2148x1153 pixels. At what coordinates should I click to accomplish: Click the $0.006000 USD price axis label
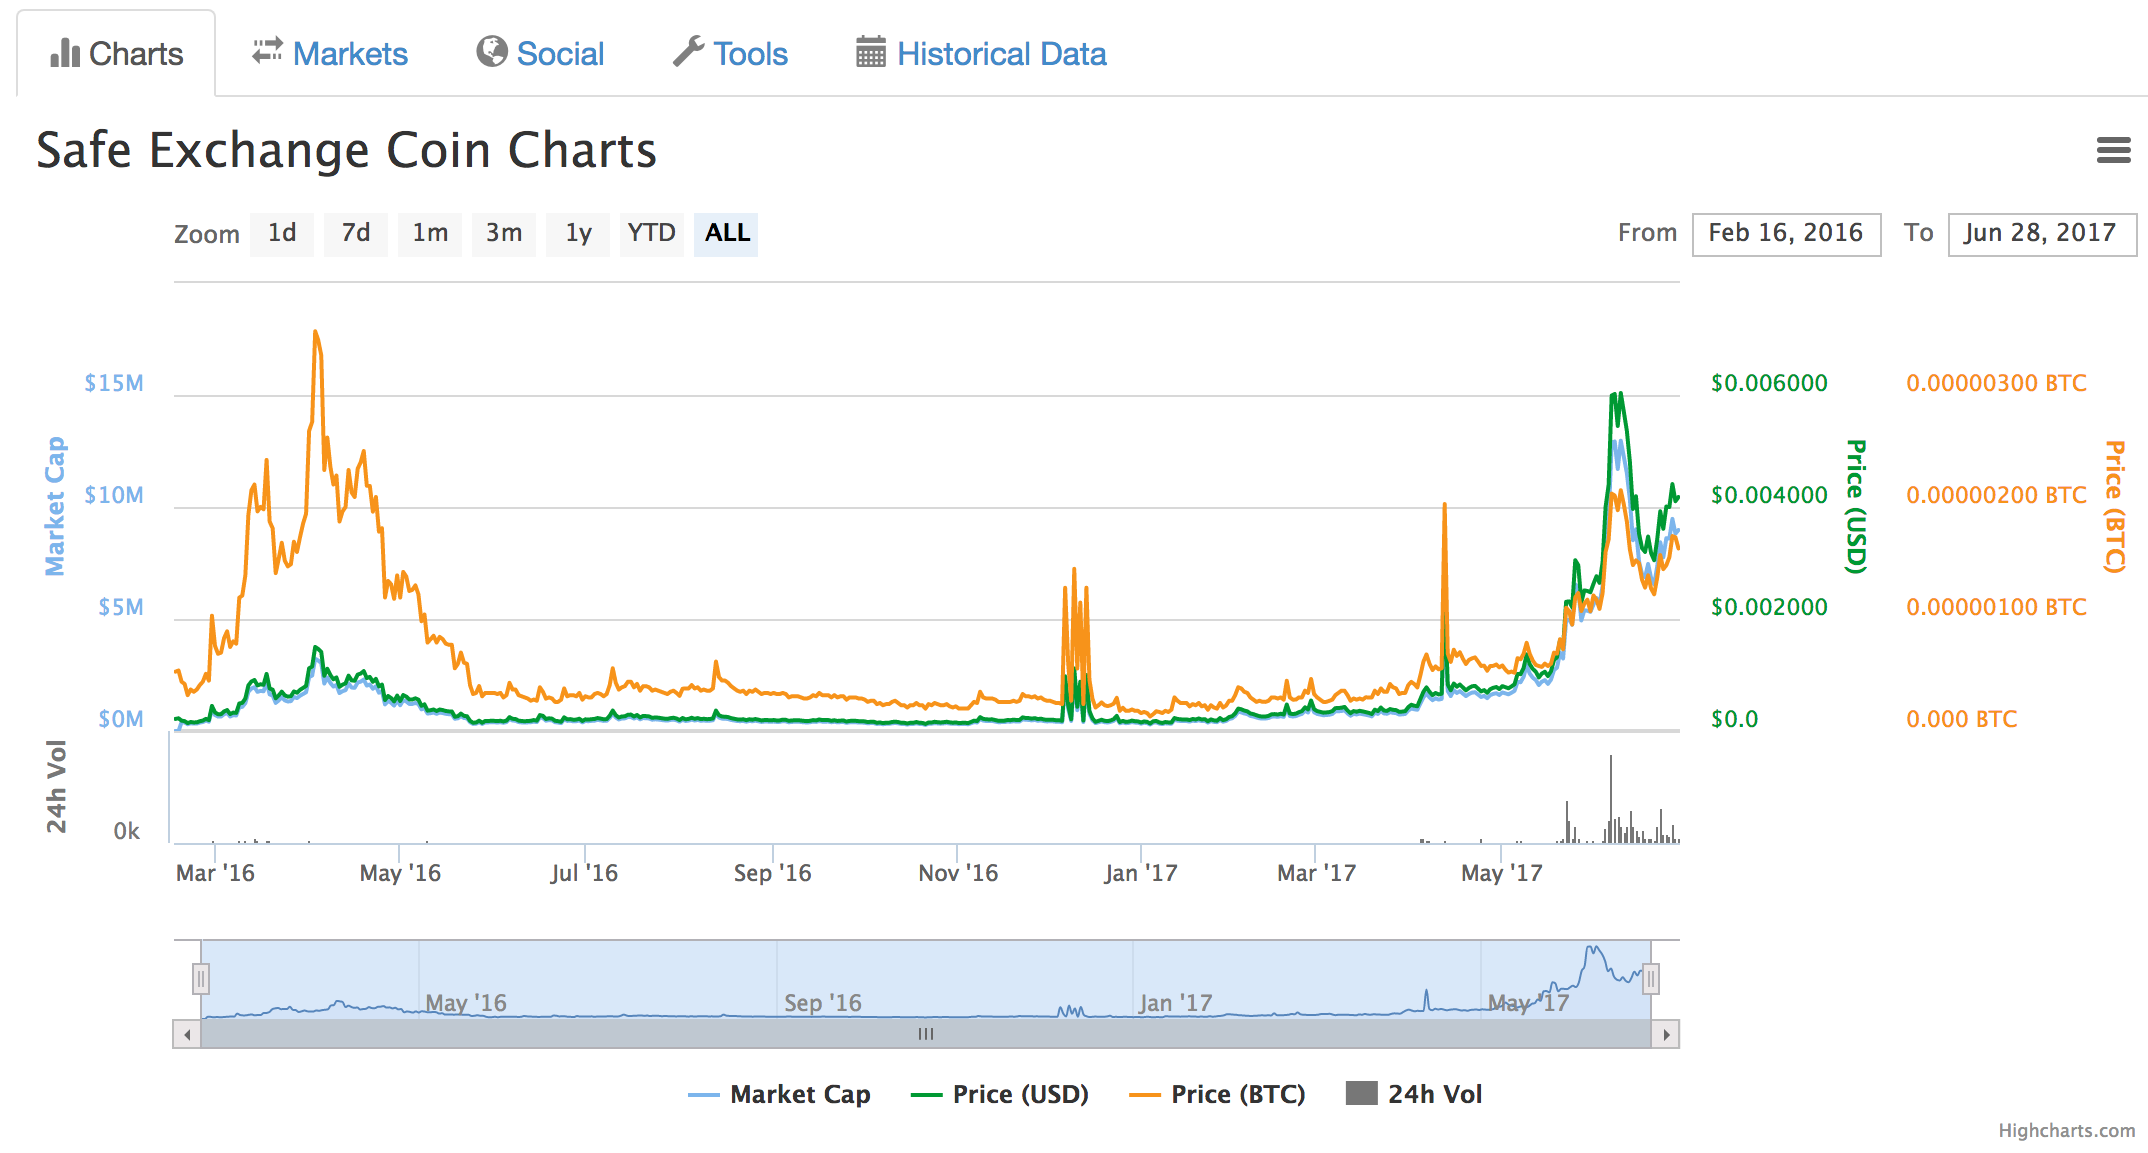[1769, 384]
